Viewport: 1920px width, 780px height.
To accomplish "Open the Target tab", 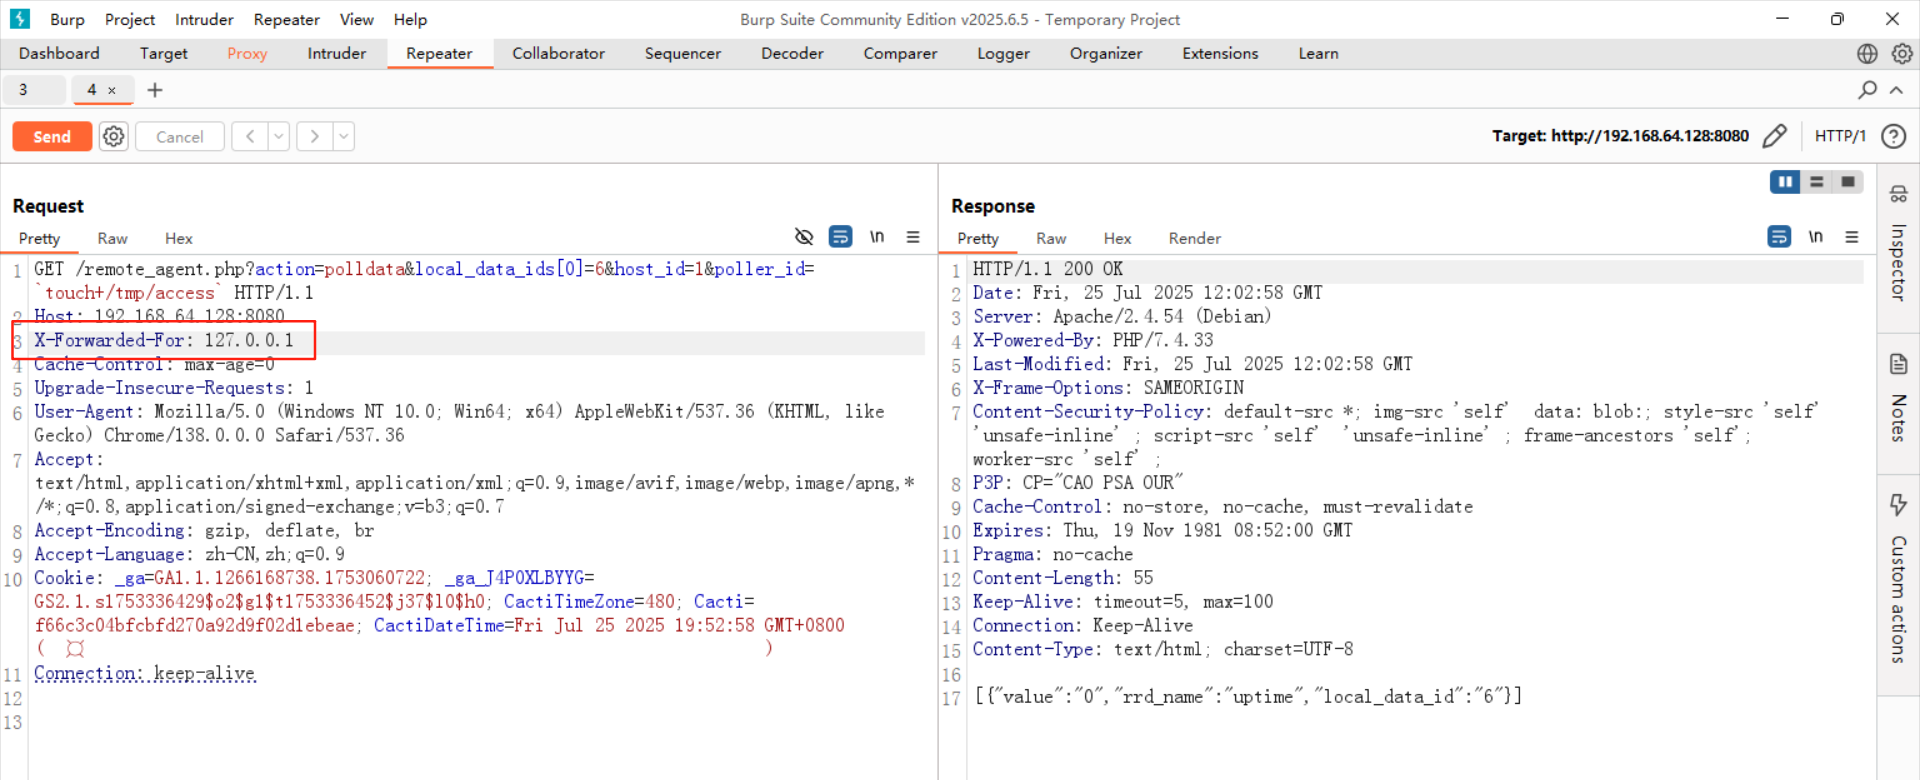I will [x=164, y=54].
